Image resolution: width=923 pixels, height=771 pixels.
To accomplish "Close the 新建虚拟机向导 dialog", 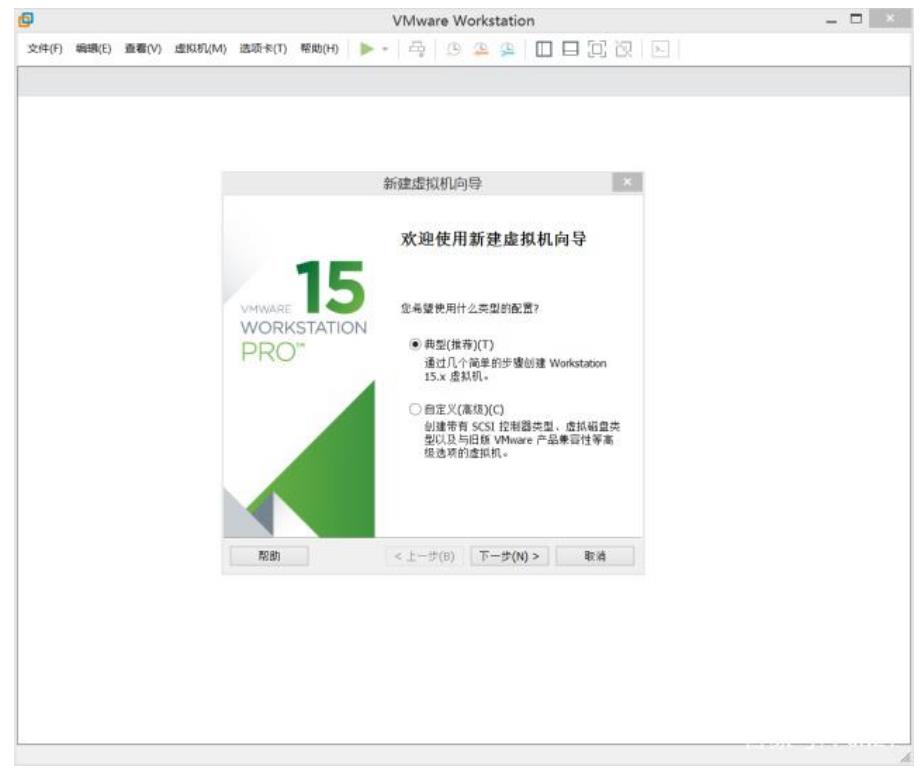I will (x=627, y=182).
